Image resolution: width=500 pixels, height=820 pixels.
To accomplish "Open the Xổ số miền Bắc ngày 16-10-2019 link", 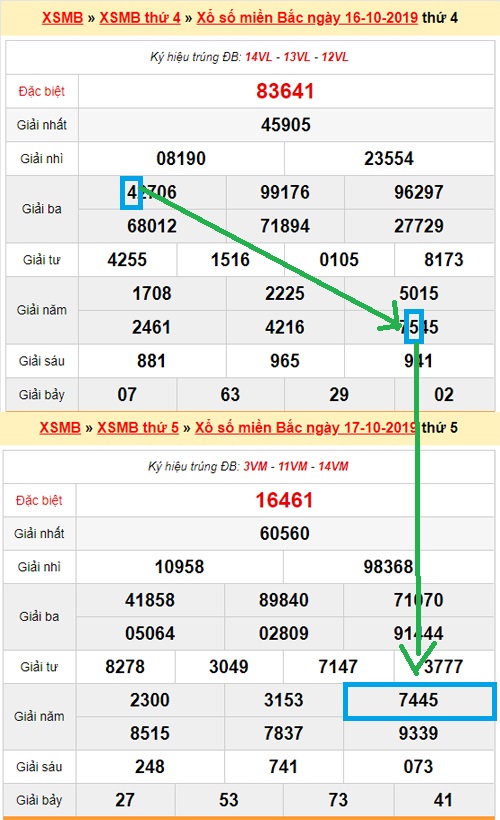I will (x=307, y=18).
